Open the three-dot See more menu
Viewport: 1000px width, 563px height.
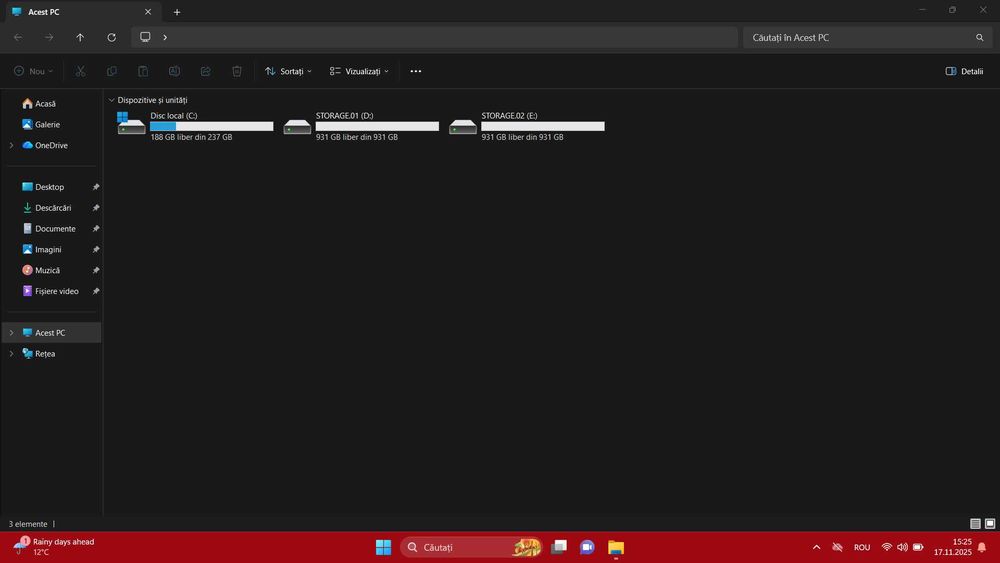pyautogui.click(x=416, y=71)
